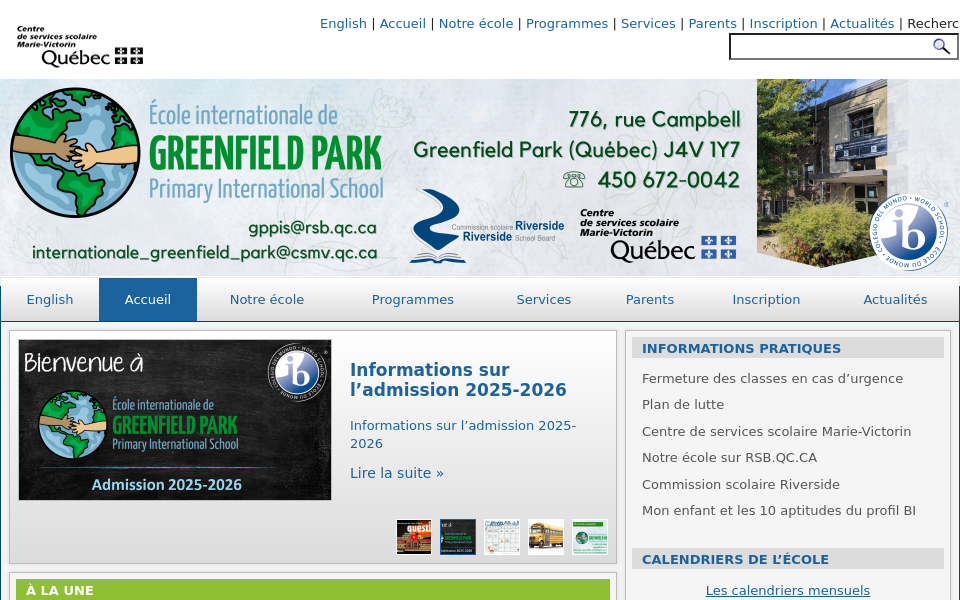Click the 'Plan de lutte' link
This screenshot has width=960, height=600.
pos(683,405)
